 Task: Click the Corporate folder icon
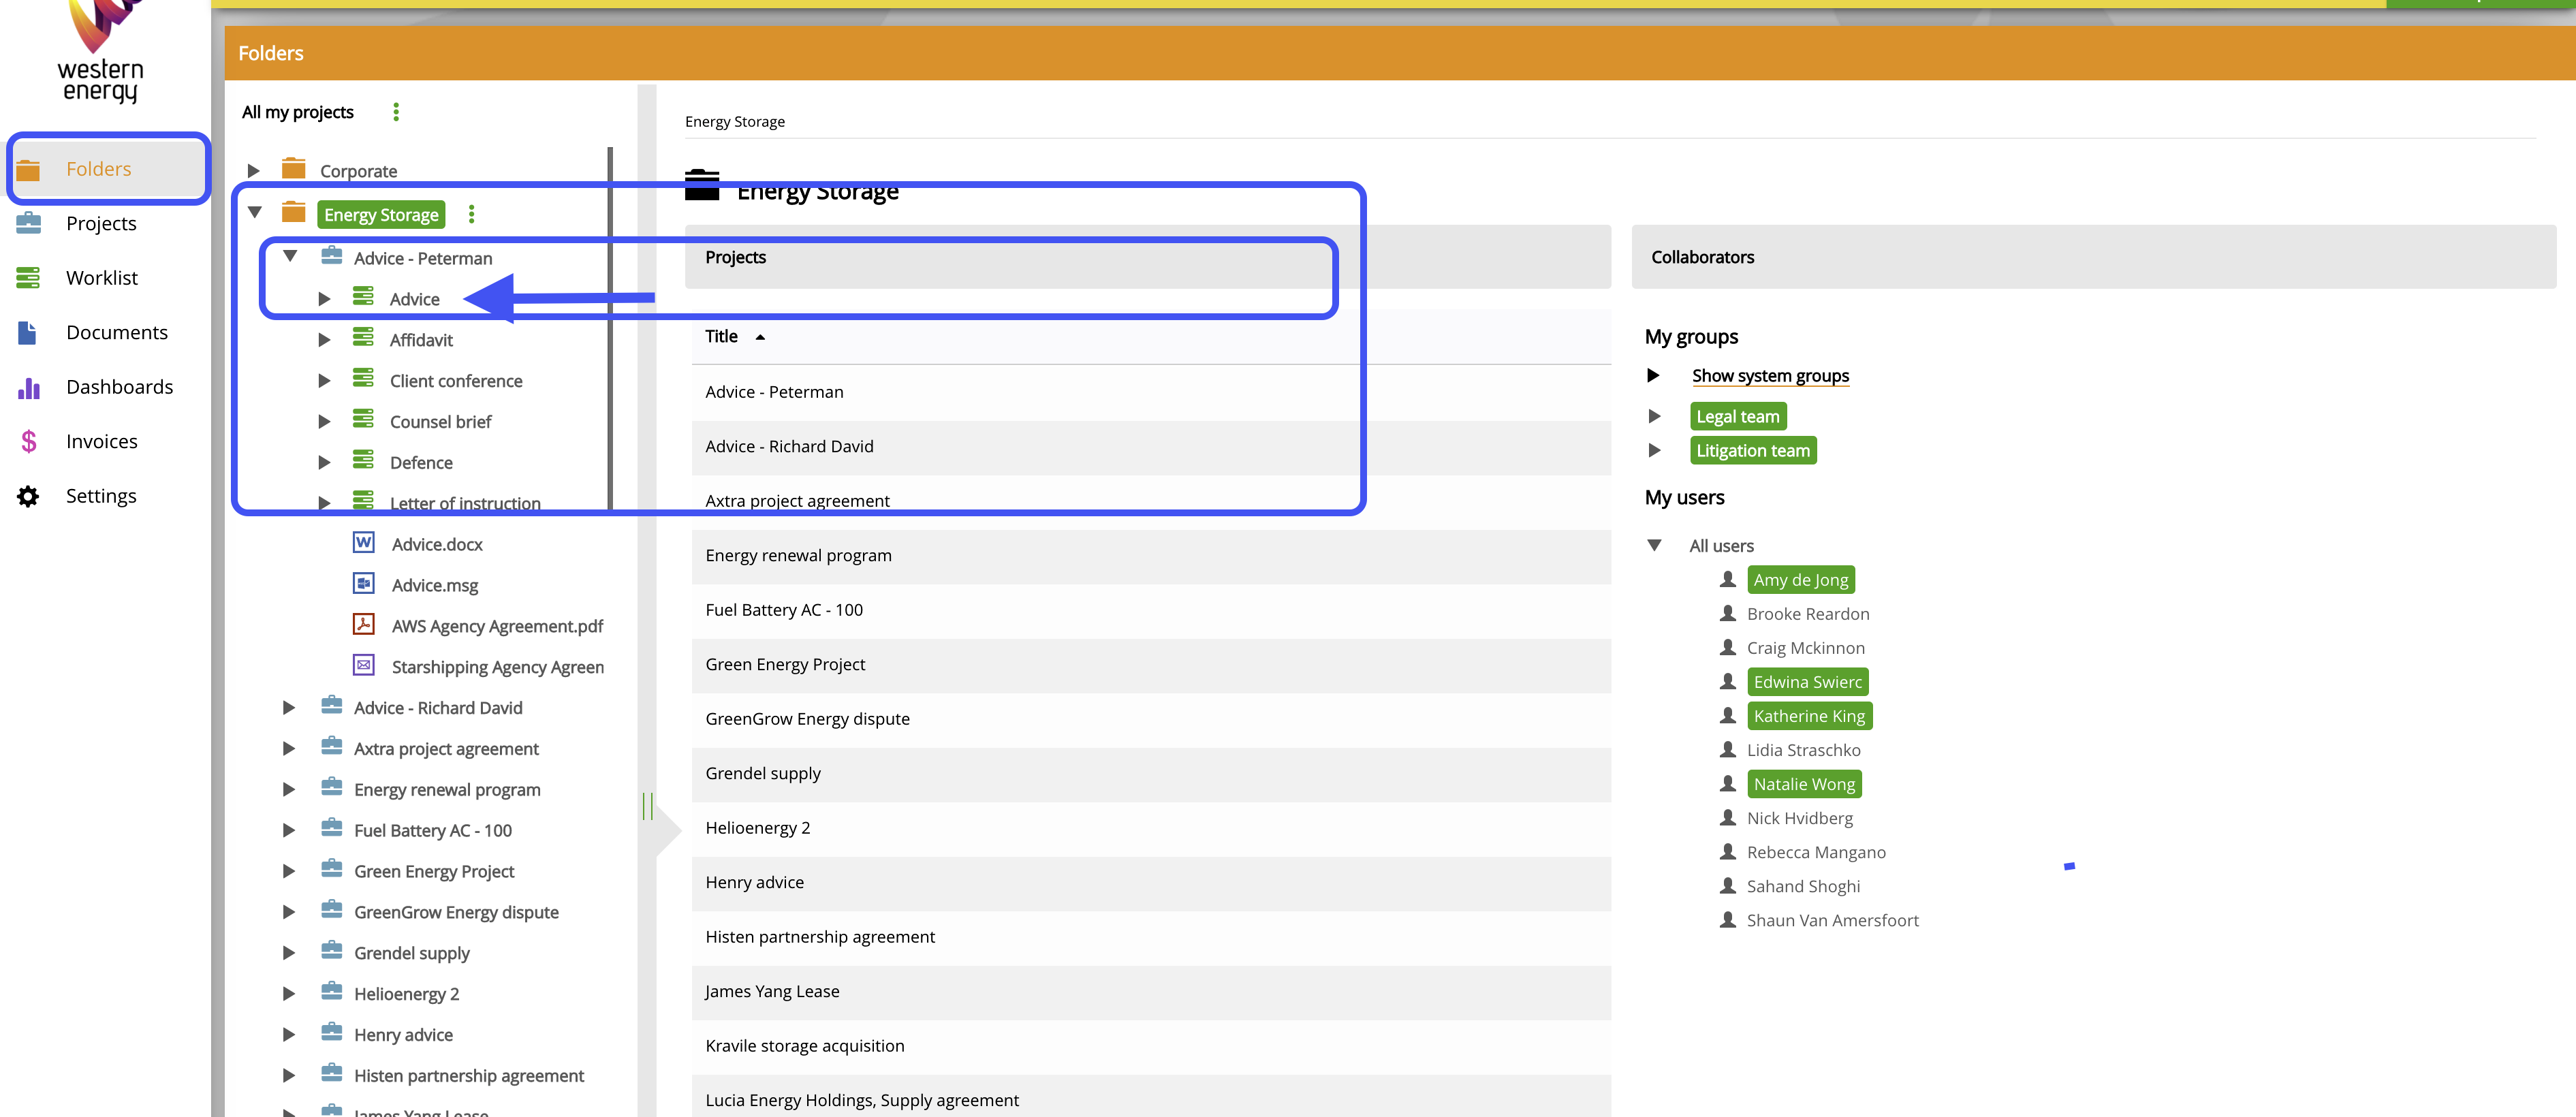tap(293, 168)
